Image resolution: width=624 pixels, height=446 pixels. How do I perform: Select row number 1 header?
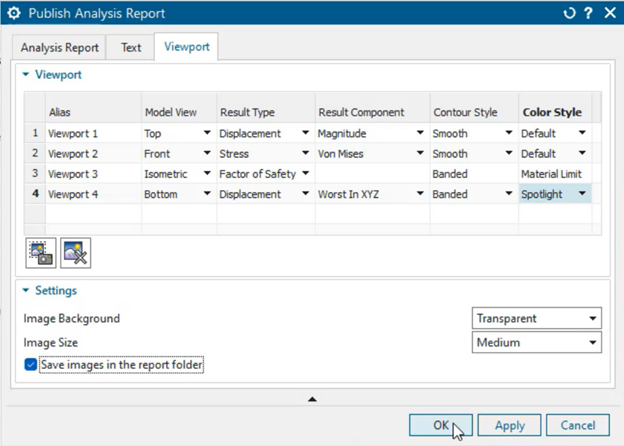[35, 133]
